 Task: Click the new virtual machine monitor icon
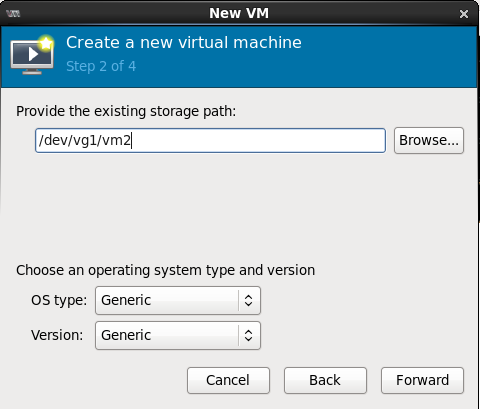pos(32,55)
